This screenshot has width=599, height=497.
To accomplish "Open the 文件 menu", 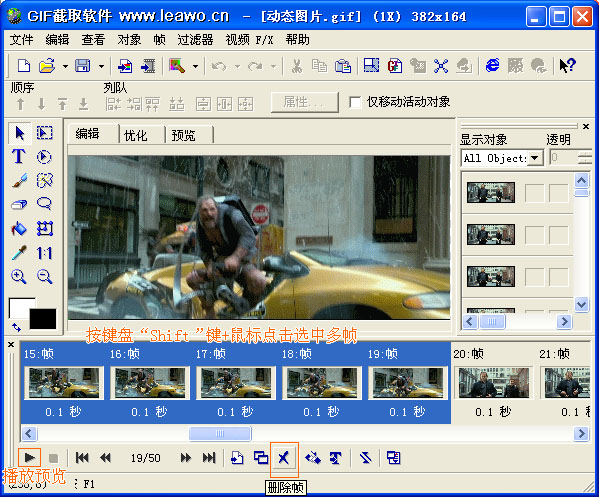I will 21,39.
